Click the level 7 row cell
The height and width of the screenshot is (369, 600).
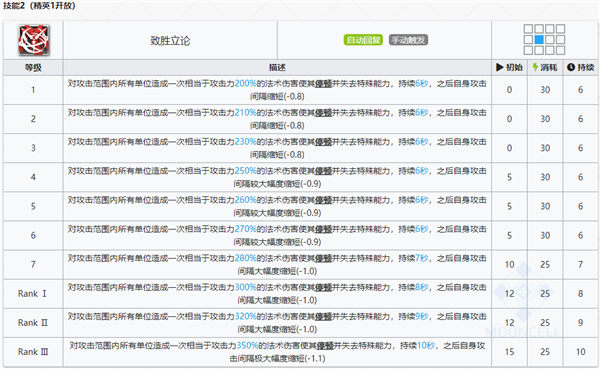coord(33,265)
